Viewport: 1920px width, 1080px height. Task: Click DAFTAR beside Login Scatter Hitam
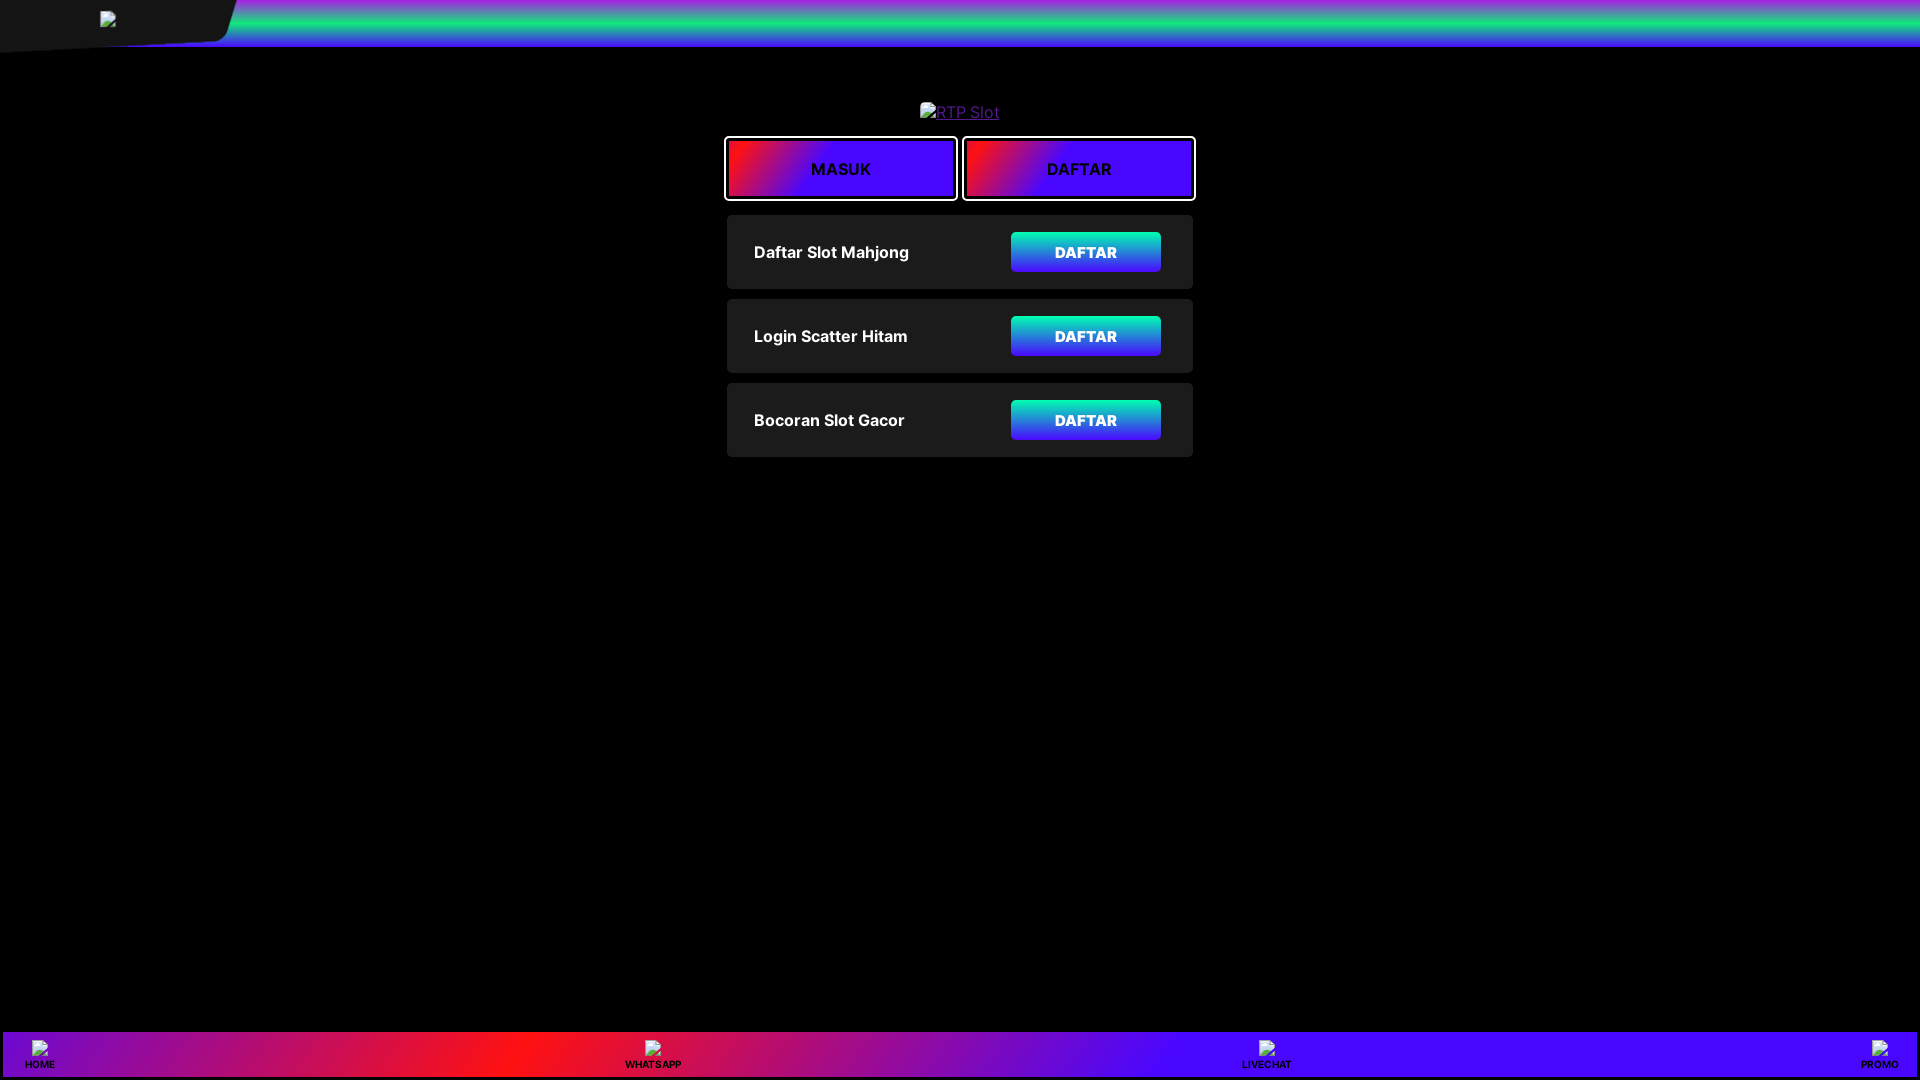(x=1086, y=336)
